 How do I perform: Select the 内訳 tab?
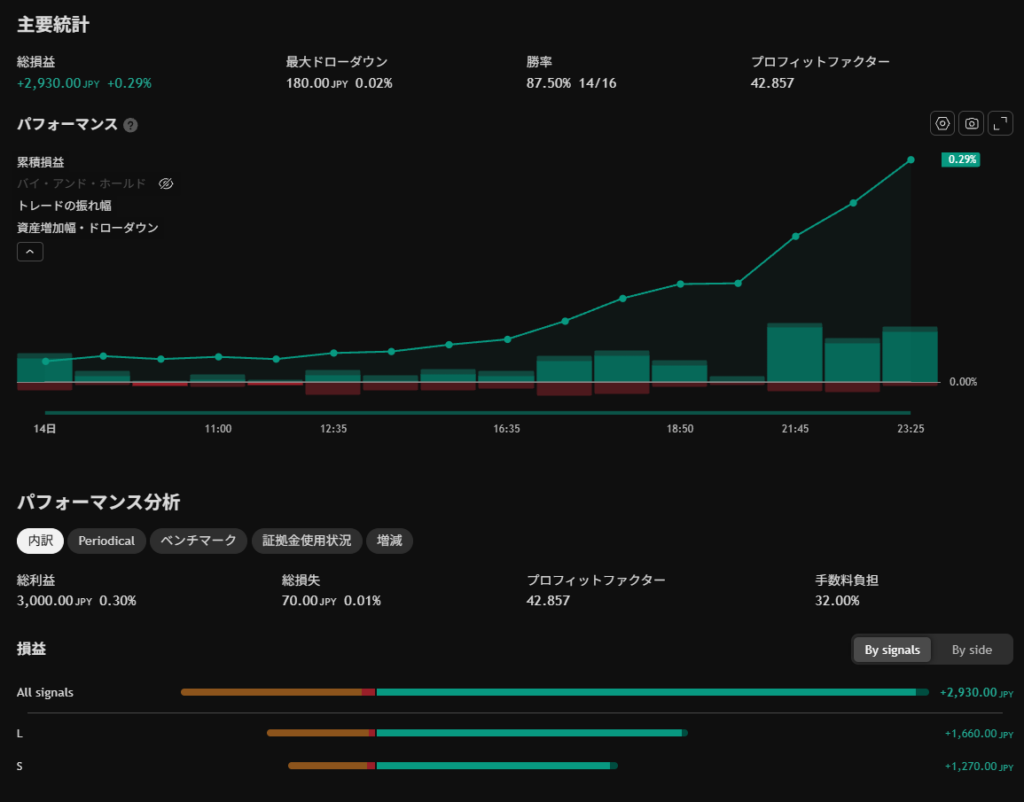point(40,541)
